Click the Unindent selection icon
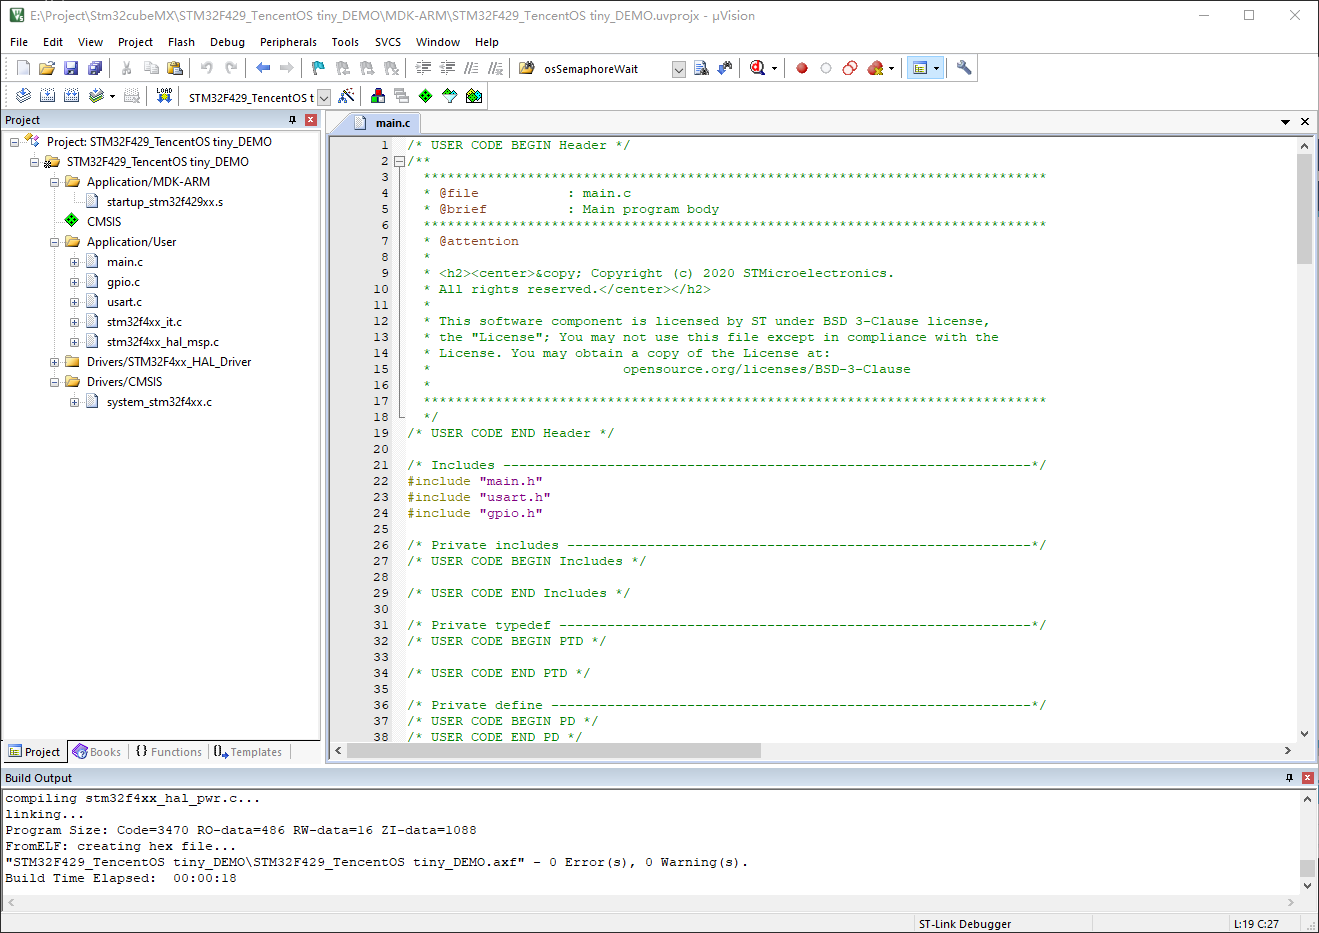This screenshot has height=933, width=1319. click(447, 68)
